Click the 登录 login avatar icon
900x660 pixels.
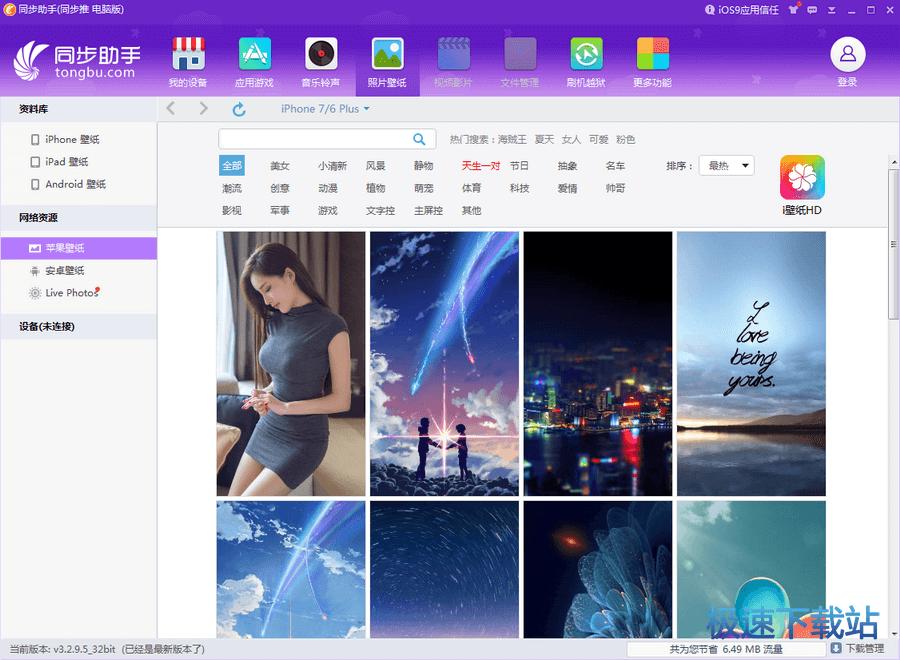pos(847,54)
